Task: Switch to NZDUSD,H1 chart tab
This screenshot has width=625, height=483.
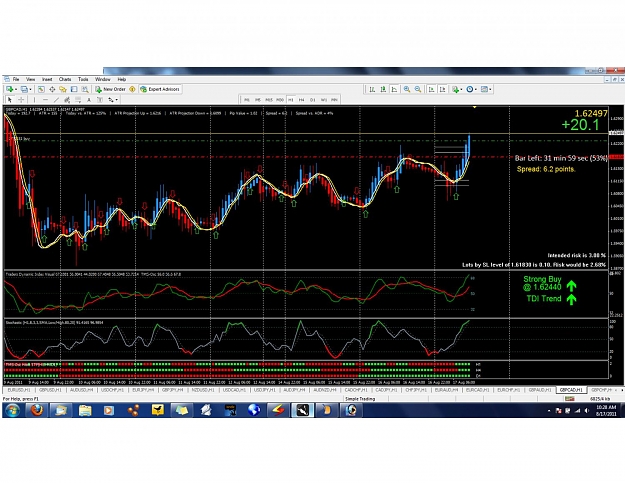Action: coord(203,390)
